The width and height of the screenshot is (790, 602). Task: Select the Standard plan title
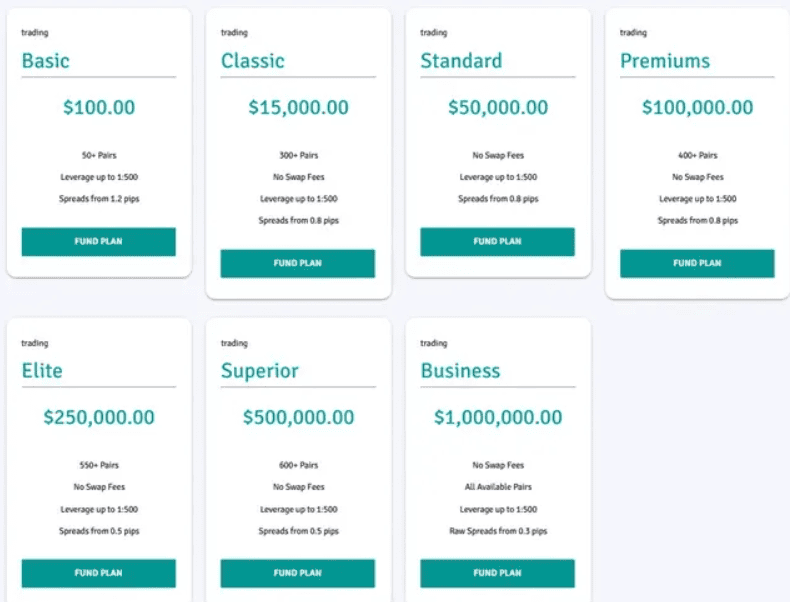pos(461,61)
